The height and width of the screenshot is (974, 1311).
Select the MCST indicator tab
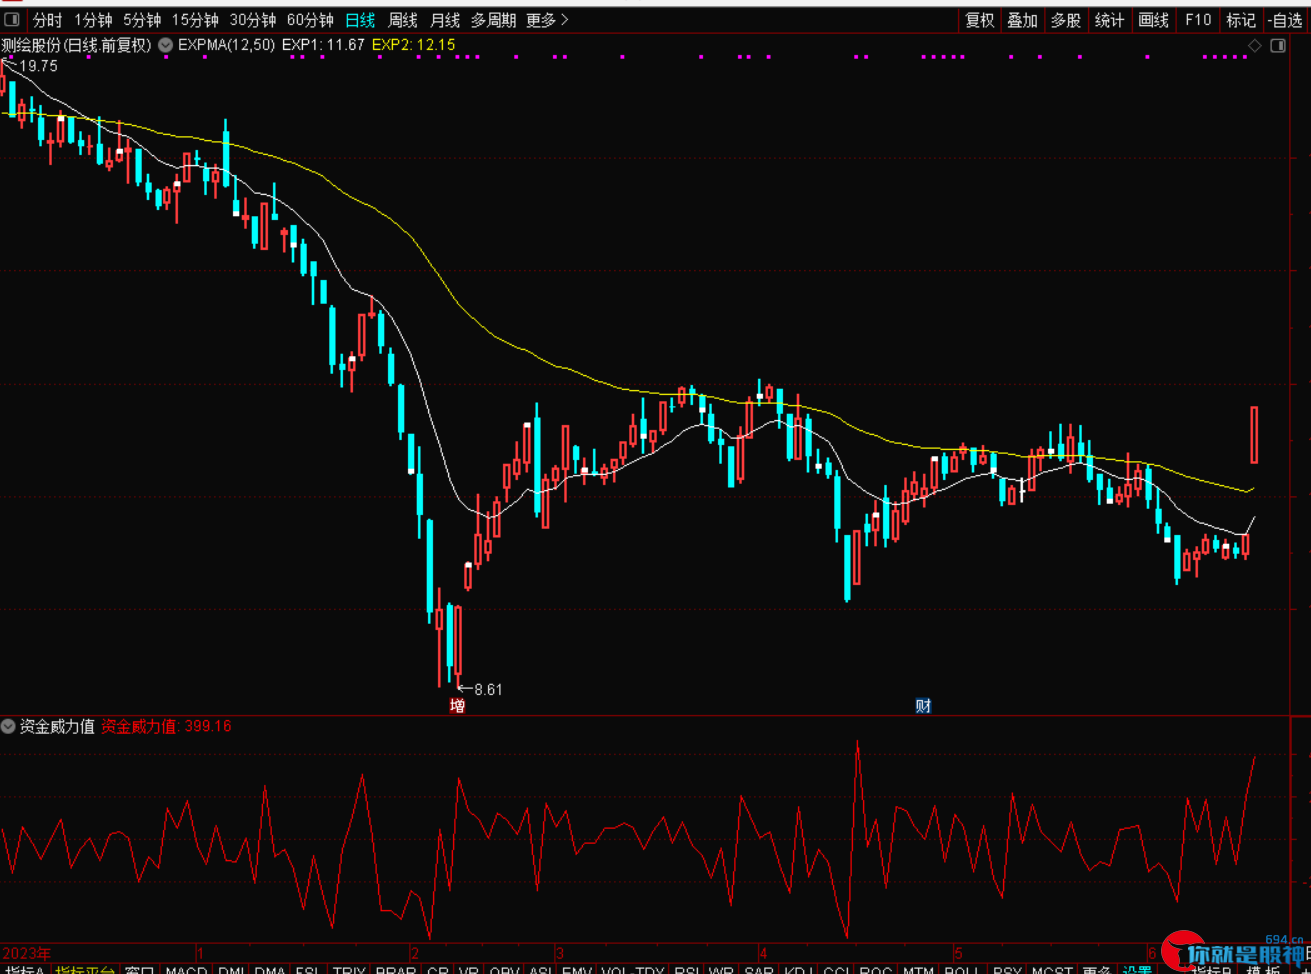click(x=1052, y=970)
